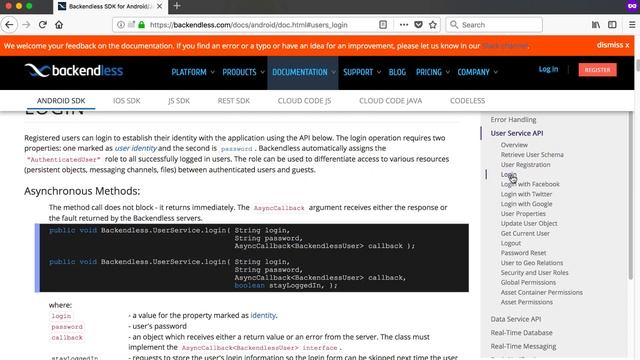This screenshot has height=360, width=640.
Task: Open User Registration in sidebar
Action: click(525, 164)
